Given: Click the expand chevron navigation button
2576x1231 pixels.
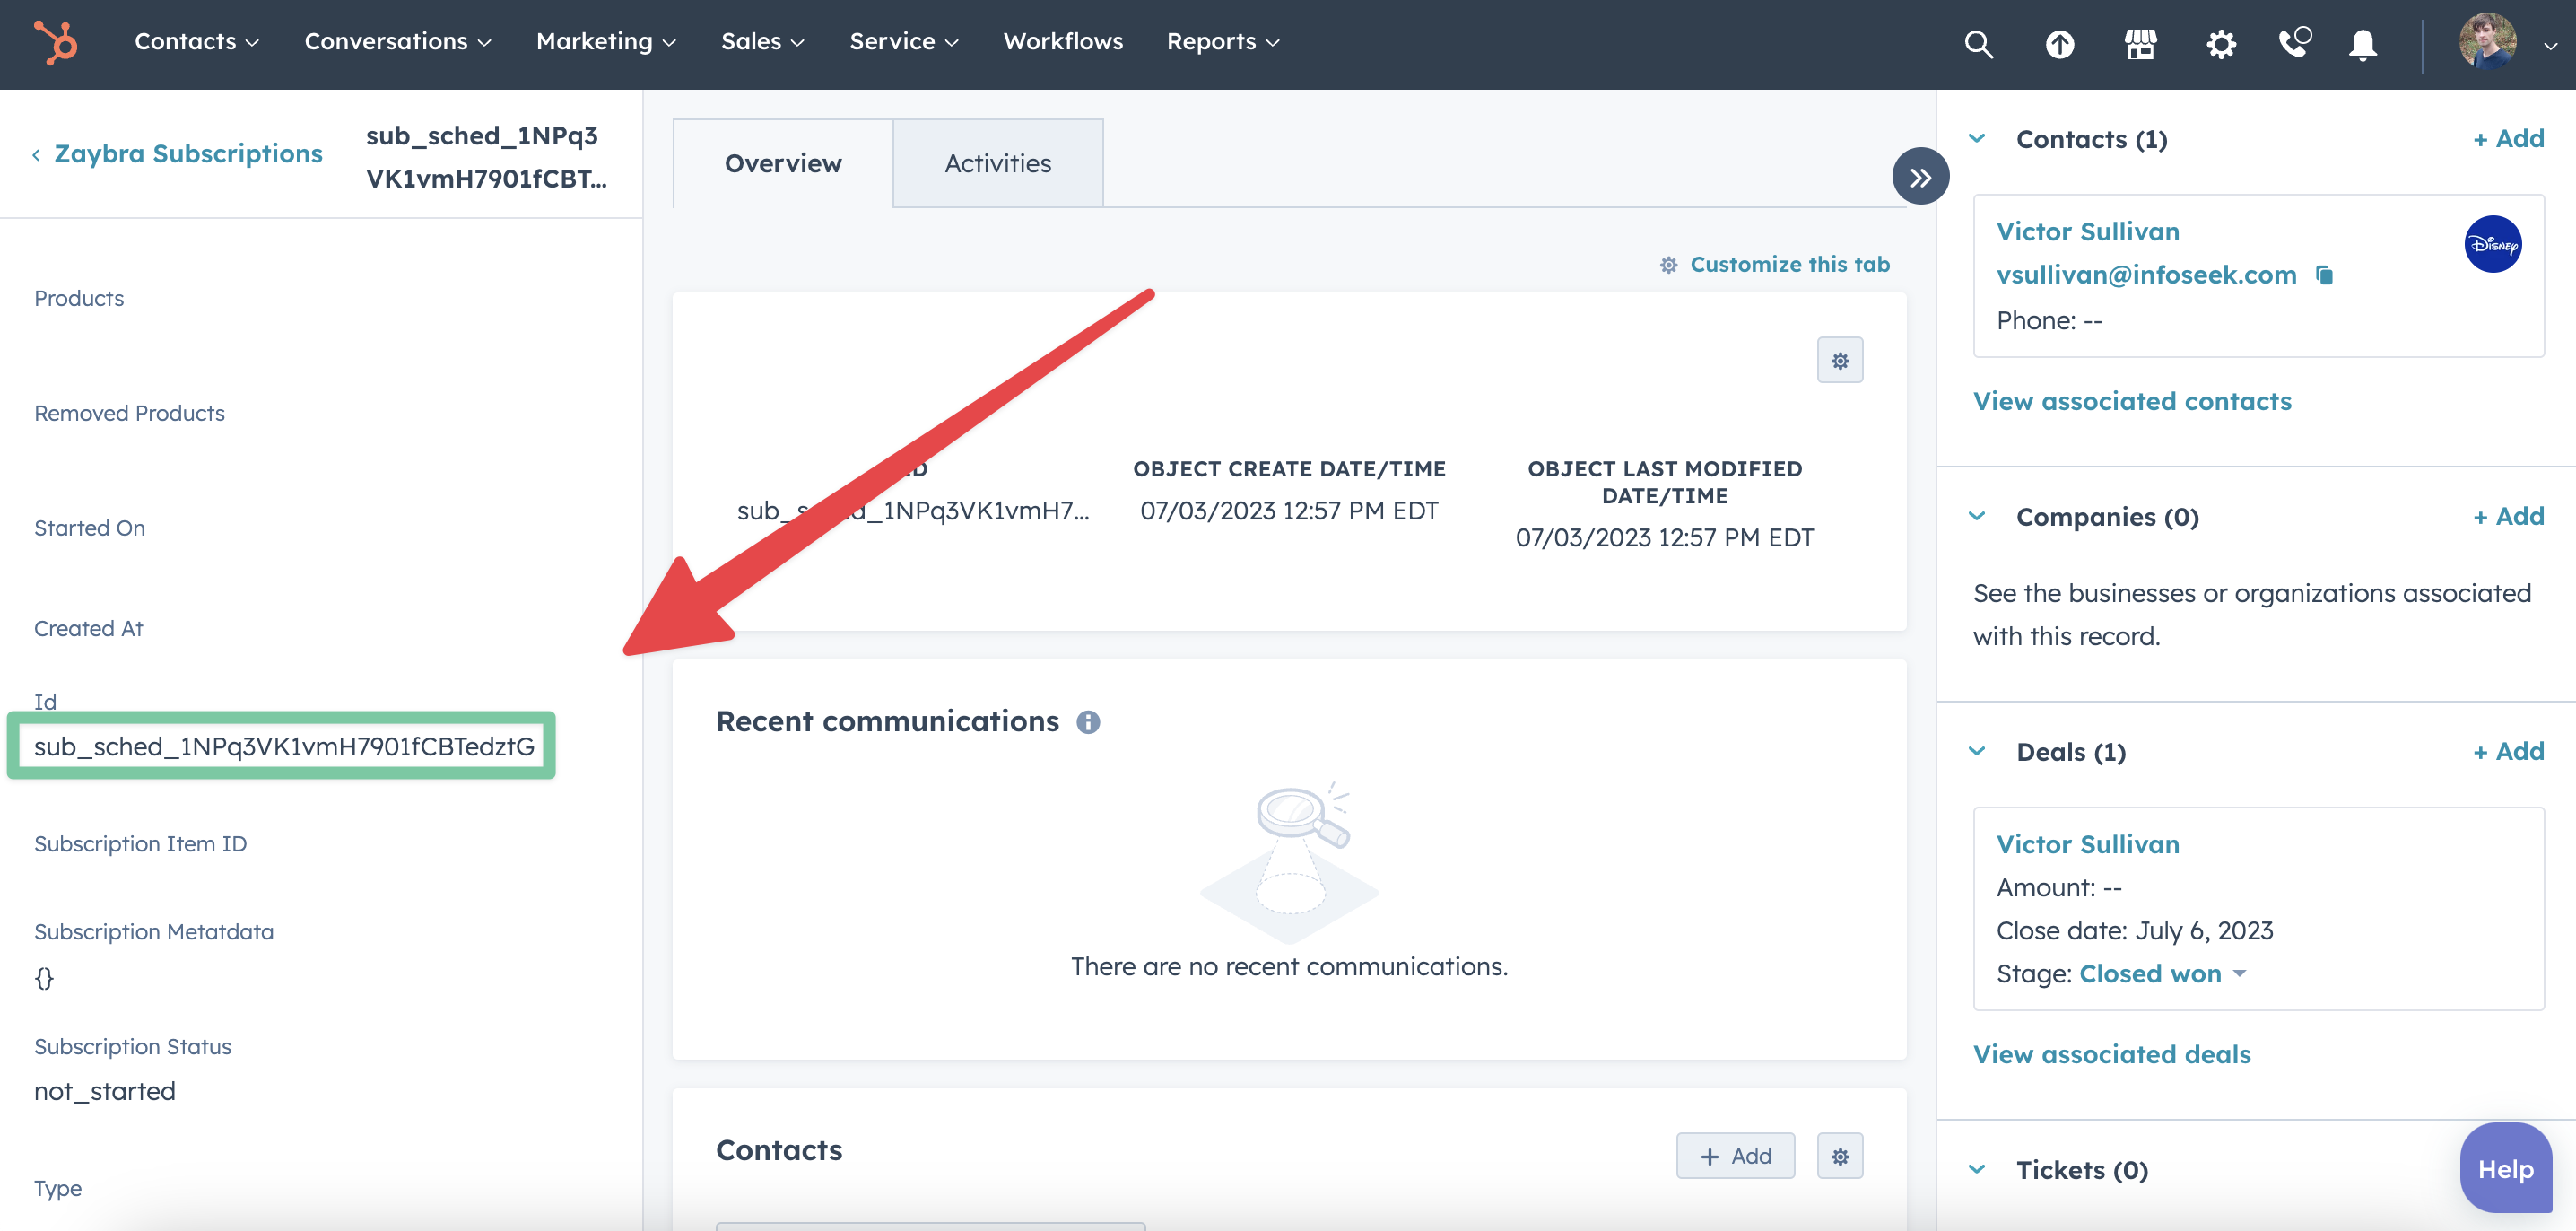Looking at the screenshot, I should coord(1919,174).
